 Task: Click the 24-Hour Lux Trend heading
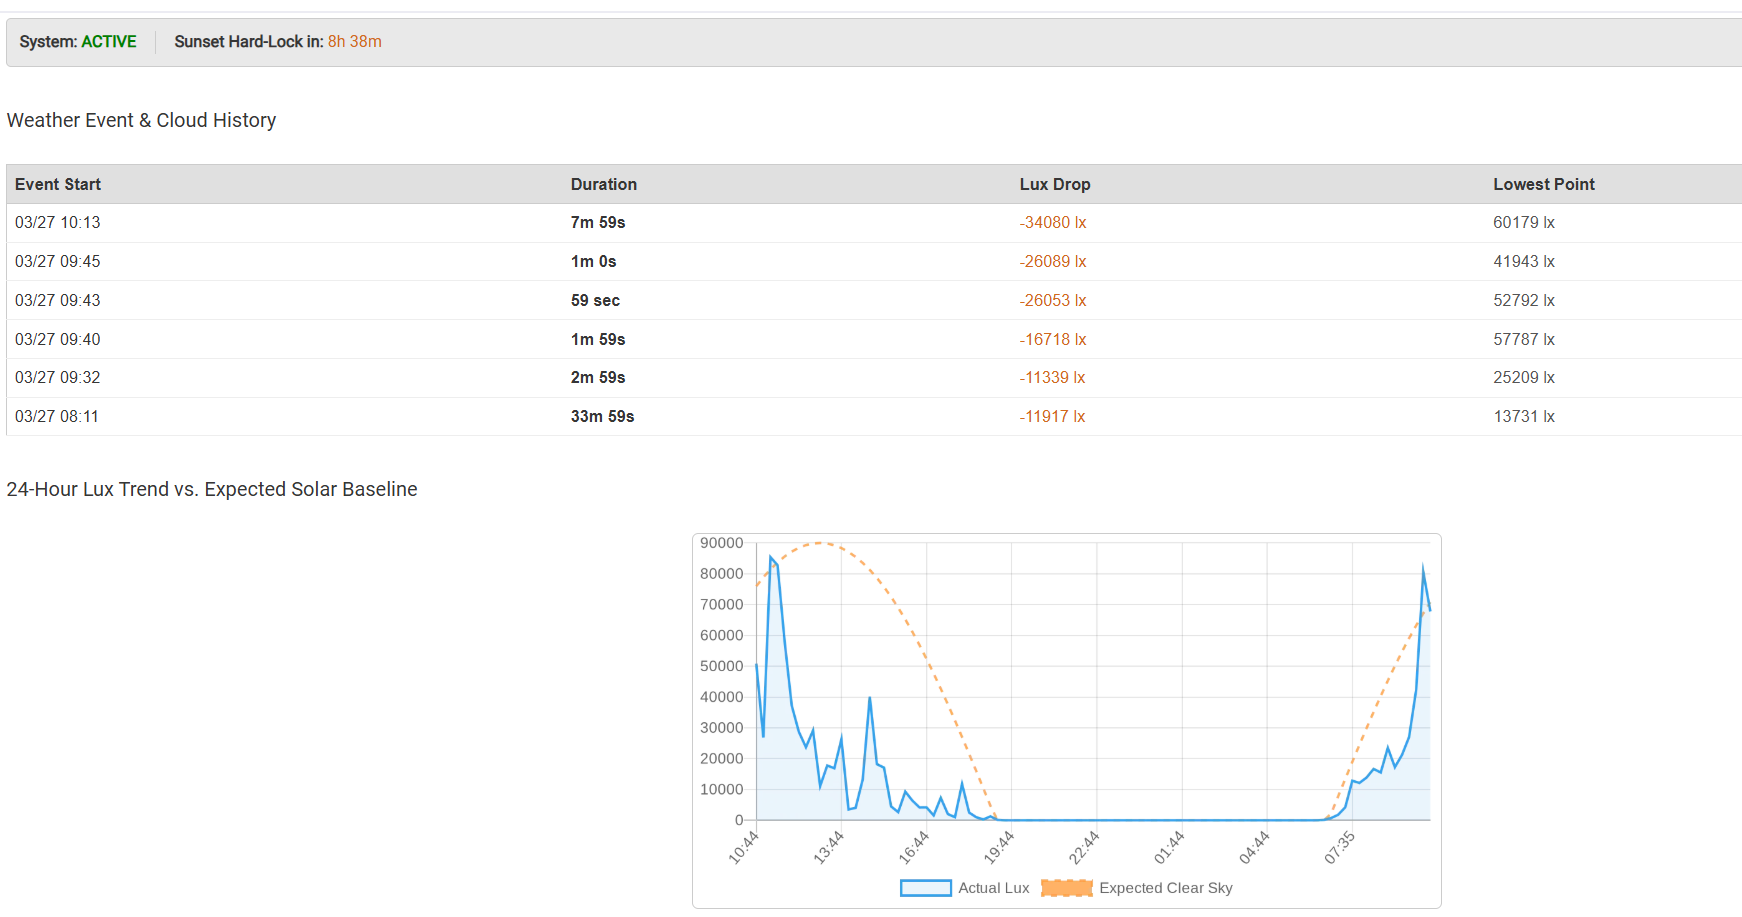212,489
